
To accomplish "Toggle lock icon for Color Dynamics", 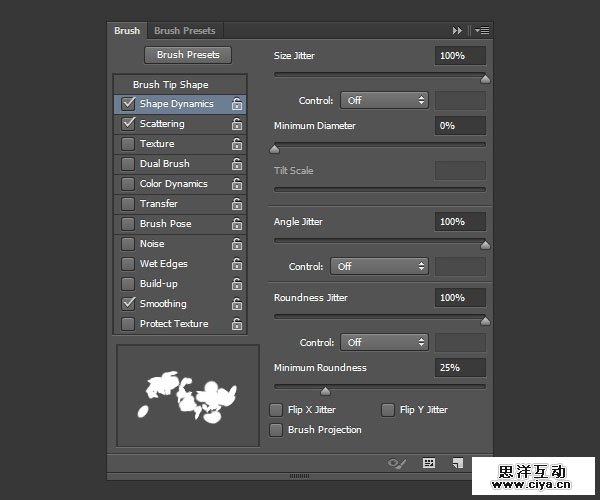I will (237, 184).
